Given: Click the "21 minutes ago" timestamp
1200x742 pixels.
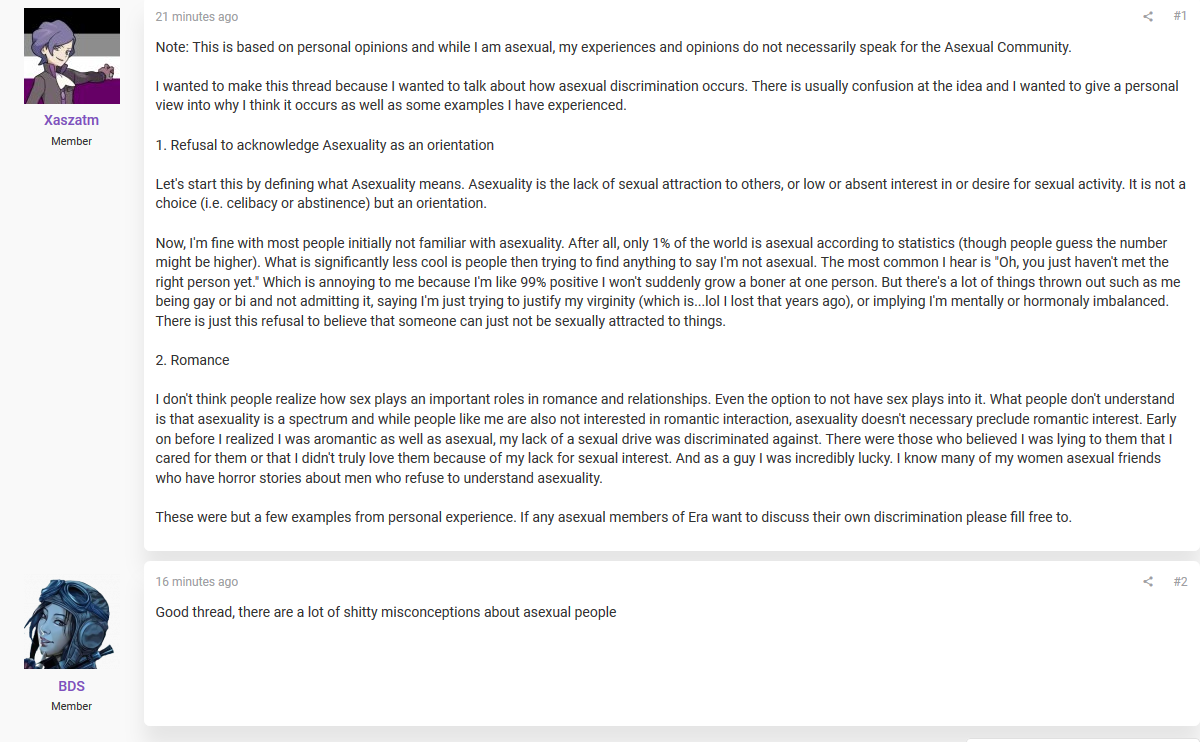Looking at the screenshot, I should click(197, 17).
